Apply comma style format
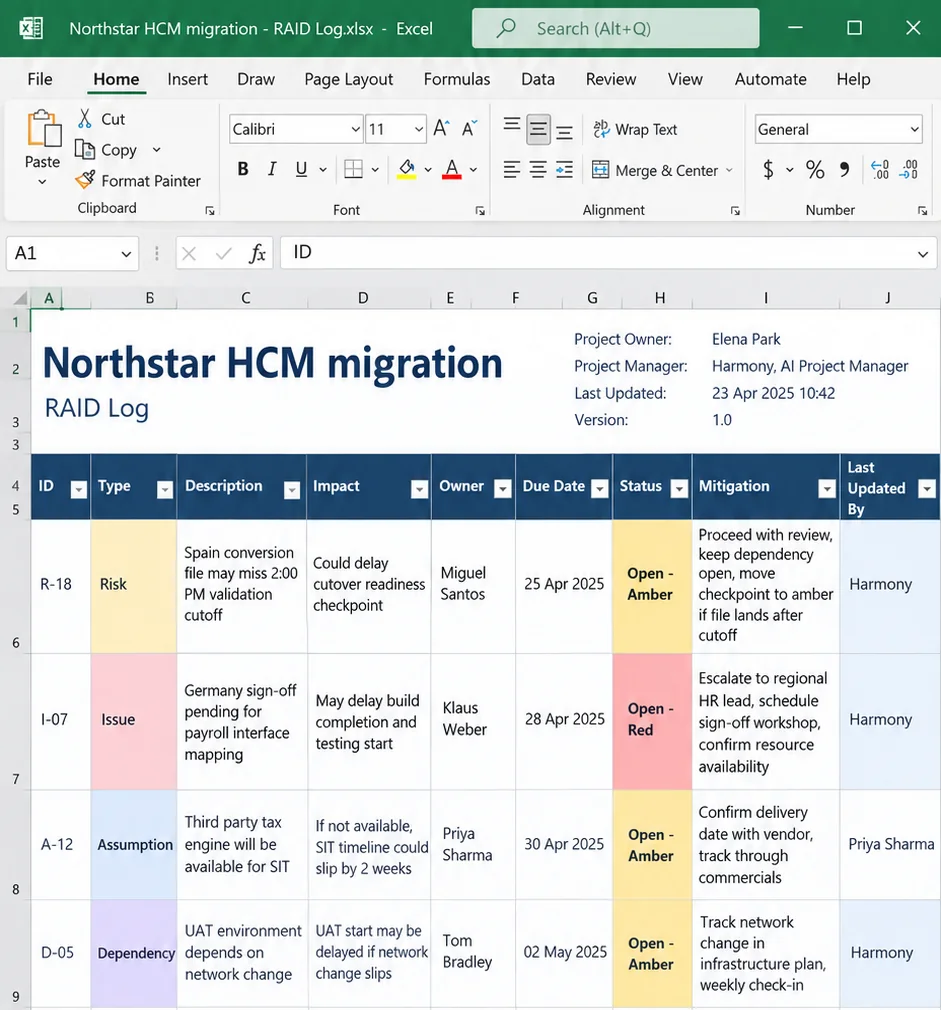 coord(844,169)
